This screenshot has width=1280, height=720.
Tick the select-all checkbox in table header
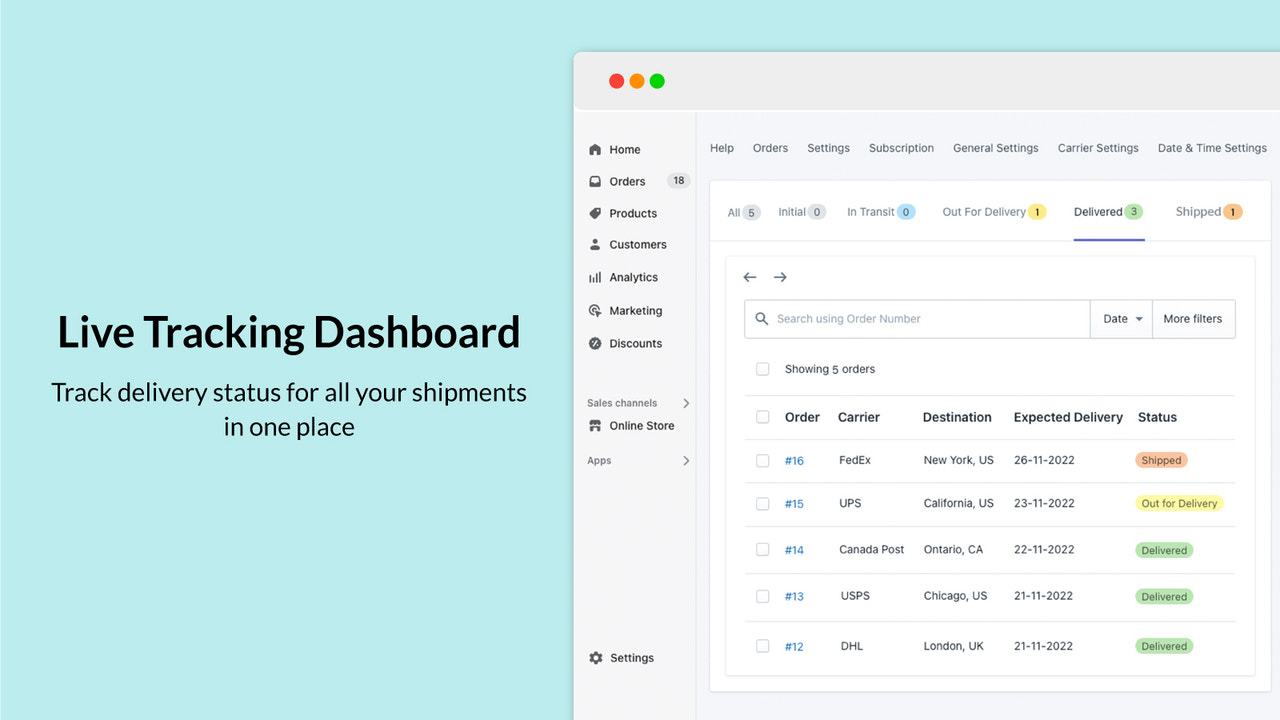763,417
